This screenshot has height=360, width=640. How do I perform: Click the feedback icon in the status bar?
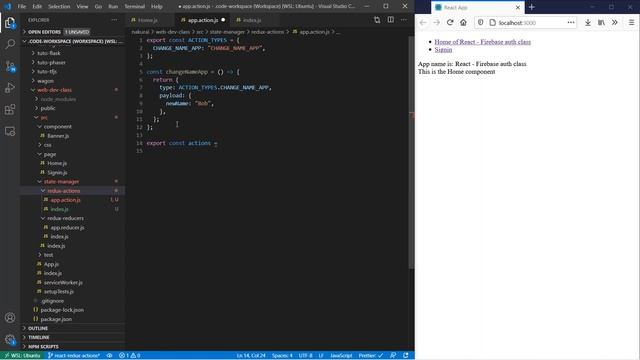(393, 356)
